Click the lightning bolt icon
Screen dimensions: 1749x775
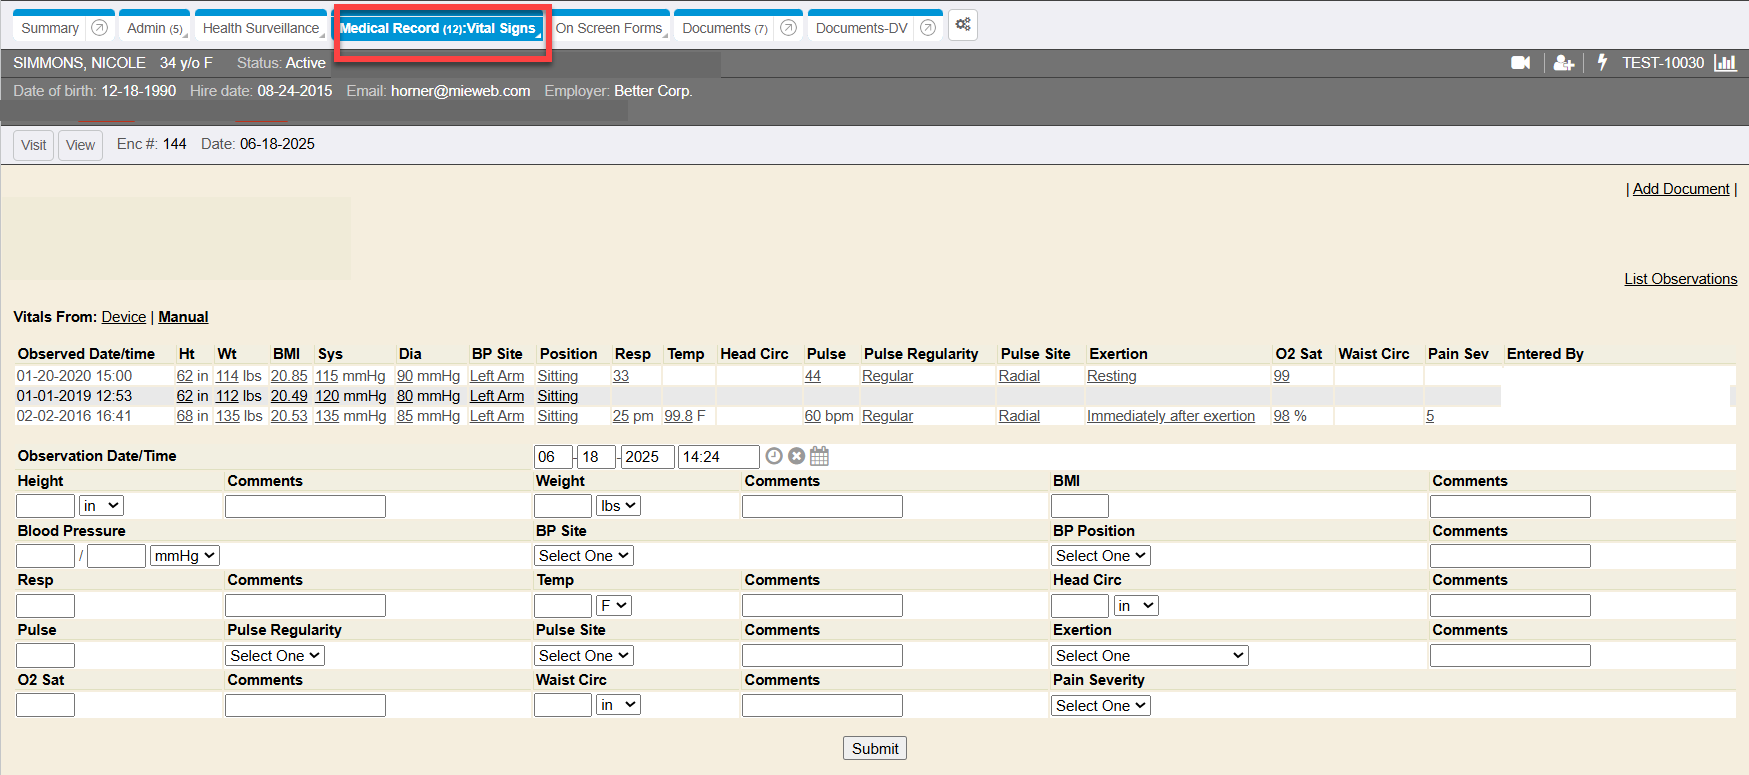(x=1602, y=62)
